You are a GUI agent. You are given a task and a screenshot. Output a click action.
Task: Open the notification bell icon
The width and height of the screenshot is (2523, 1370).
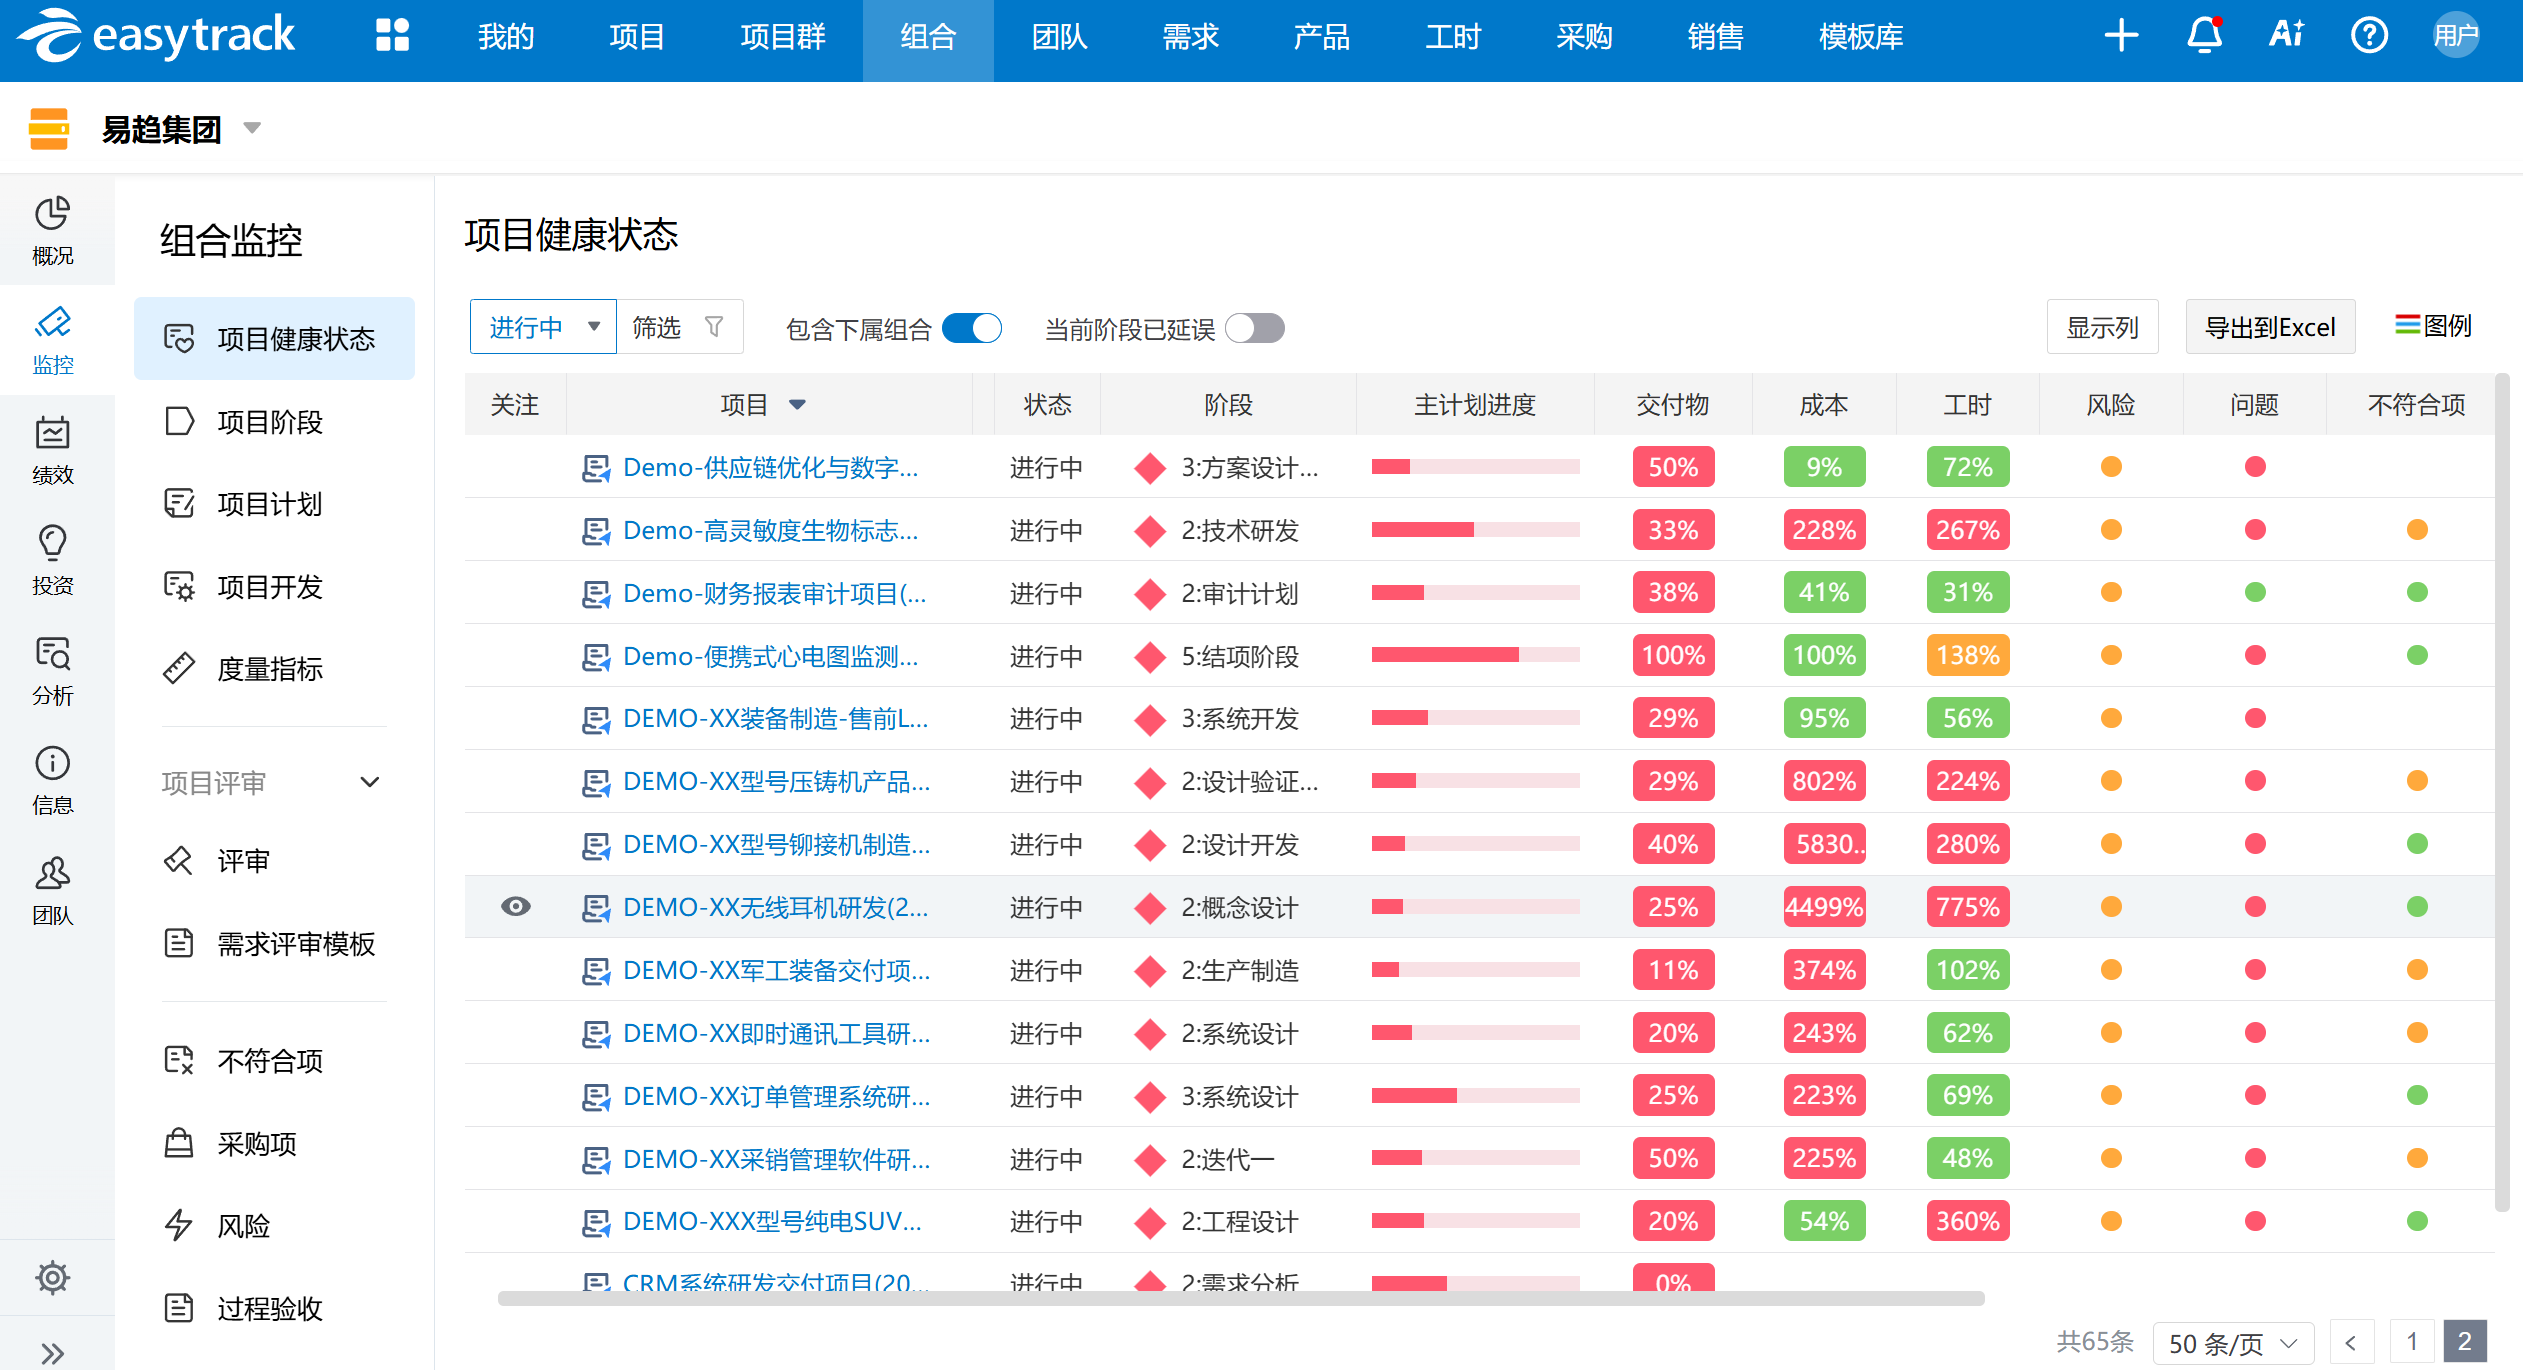pos(2204,36)
